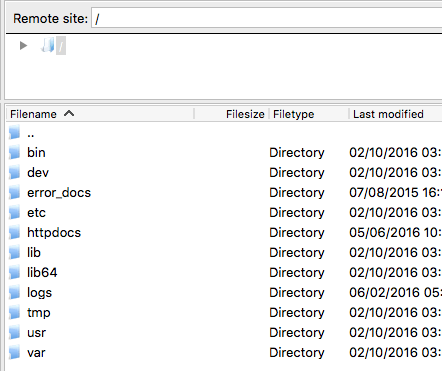The image size is (442, 371).
Task: Click the bin folder icon
Action: 15,152
